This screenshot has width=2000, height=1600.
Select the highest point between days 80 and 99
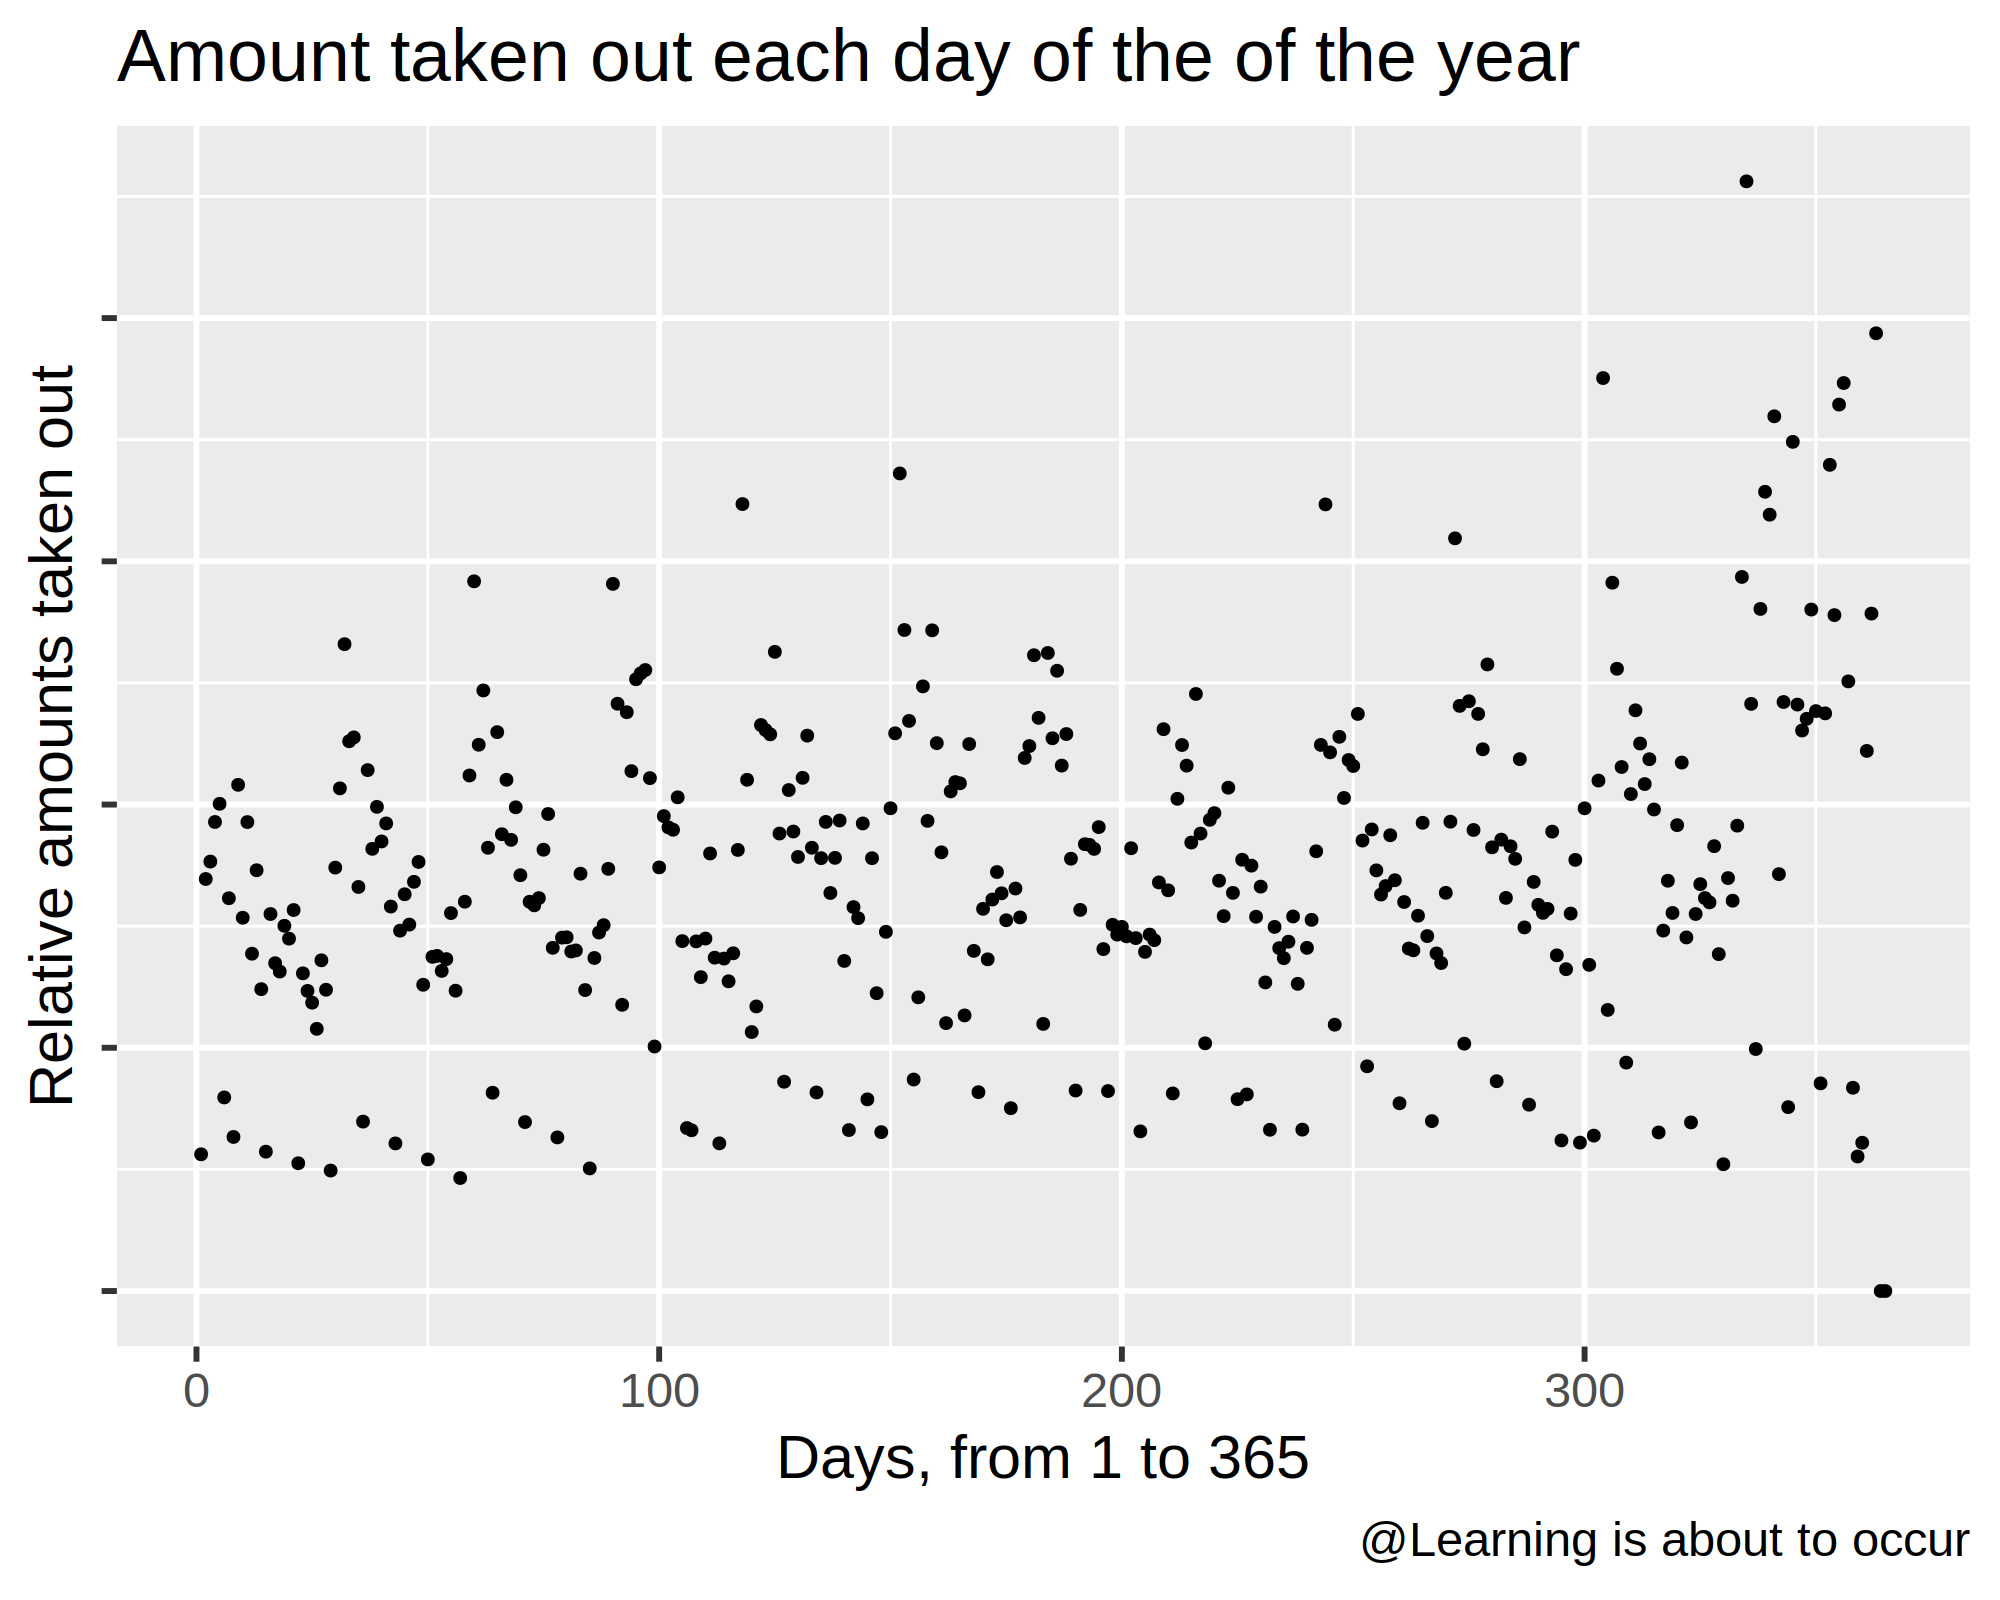tap(613, 584)
